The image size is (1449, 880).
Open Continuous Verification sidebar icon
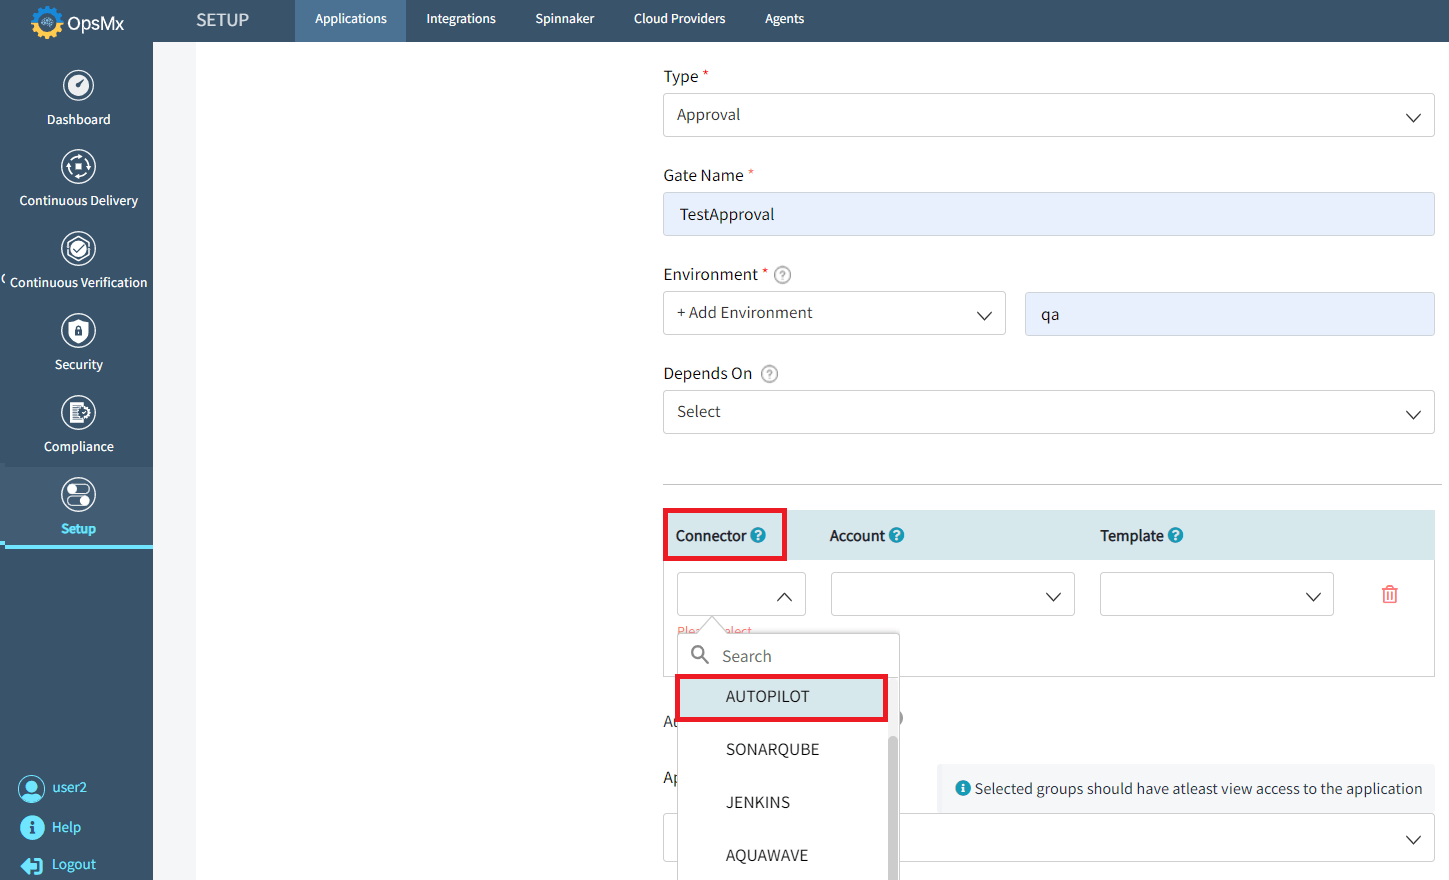click(78, 249)
